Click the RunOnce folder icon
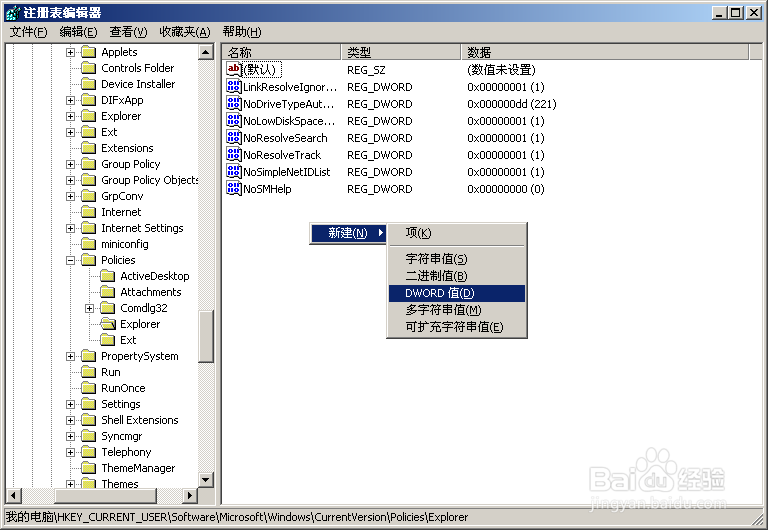 click(x=89, y=388)
